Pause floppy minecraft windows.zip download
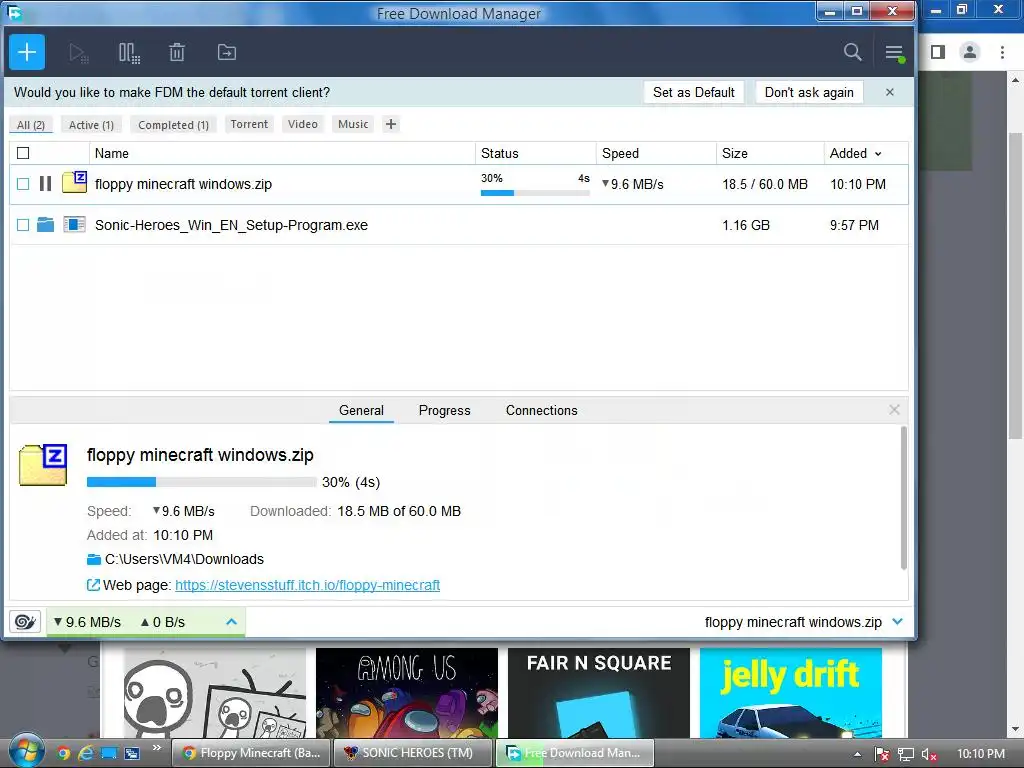 (x=45, y=184)
